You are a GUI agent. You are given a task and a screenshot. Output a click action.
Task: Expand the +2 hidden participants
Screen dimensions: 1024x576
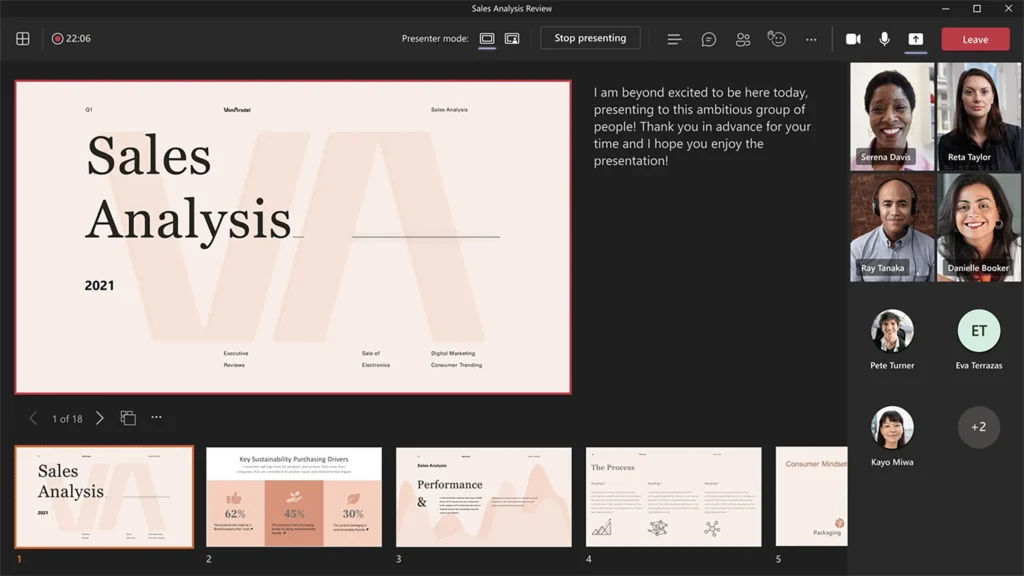[978, 427]
